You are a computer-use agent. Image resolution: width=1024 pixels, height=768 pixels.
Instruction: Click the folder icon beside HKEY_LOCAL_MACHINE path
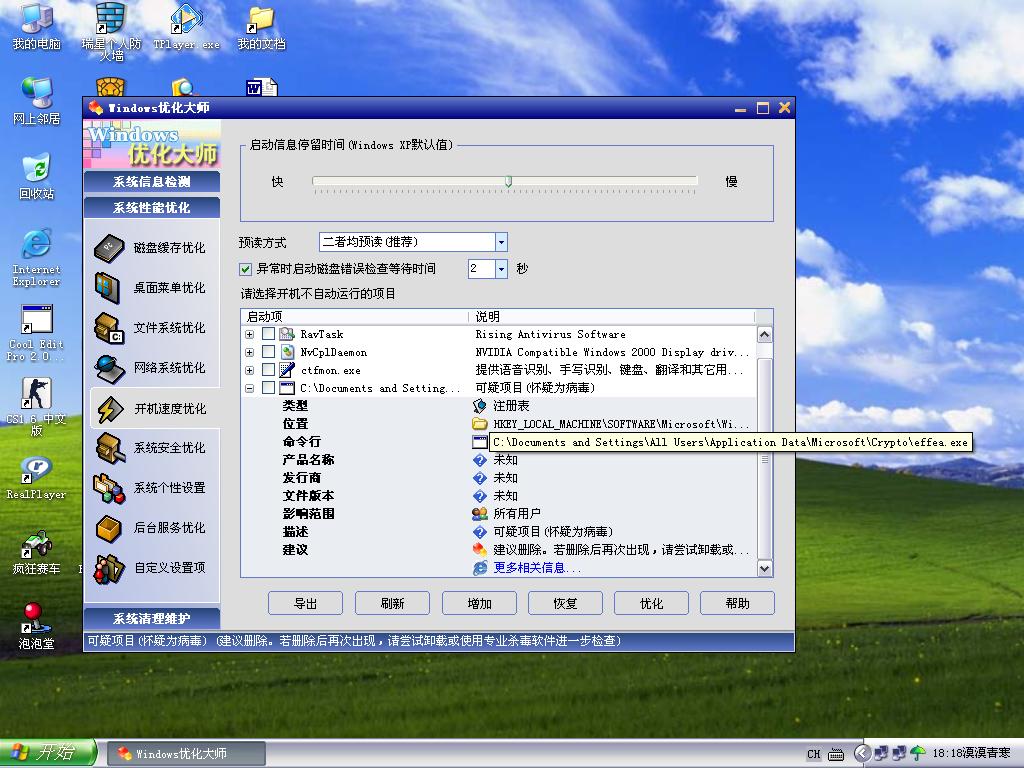480,424
